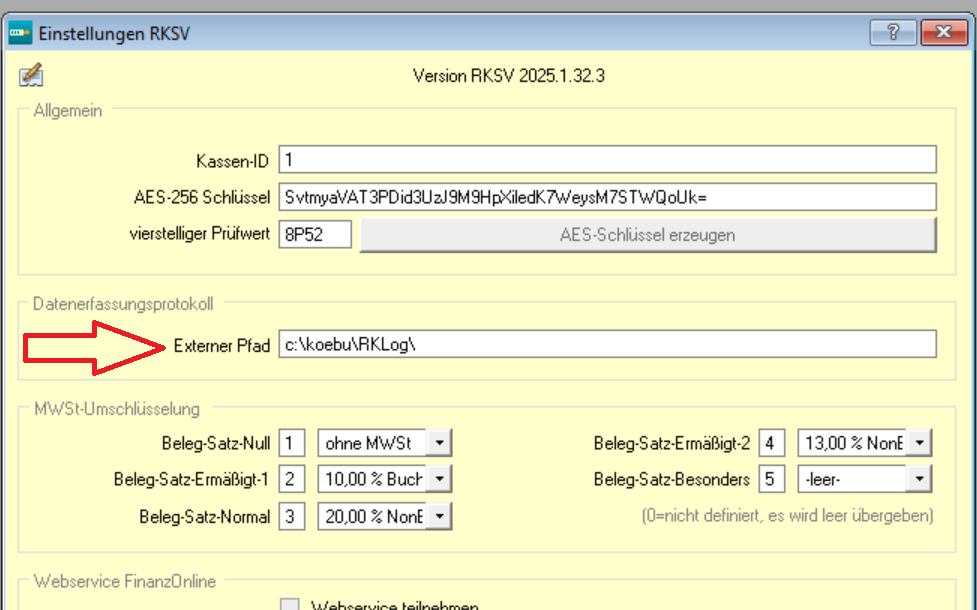The height and width of the screenshot is (610, 977).
Task: Click the Allgemein group title
Action: 68,111
